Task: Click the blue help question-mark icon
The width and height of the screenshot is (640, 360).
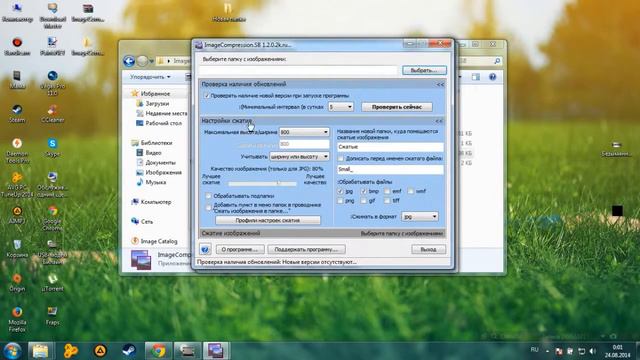Action: pos(205,249)
